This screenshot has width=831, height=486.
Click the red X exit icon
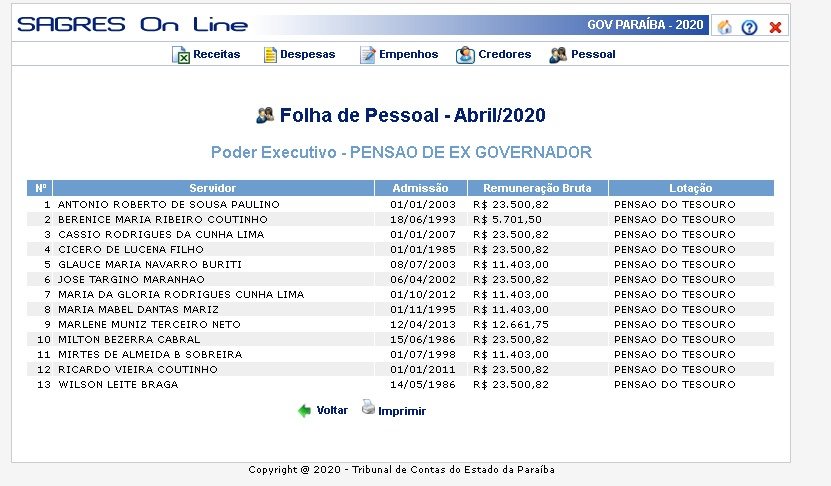click(x=775, y=27)
